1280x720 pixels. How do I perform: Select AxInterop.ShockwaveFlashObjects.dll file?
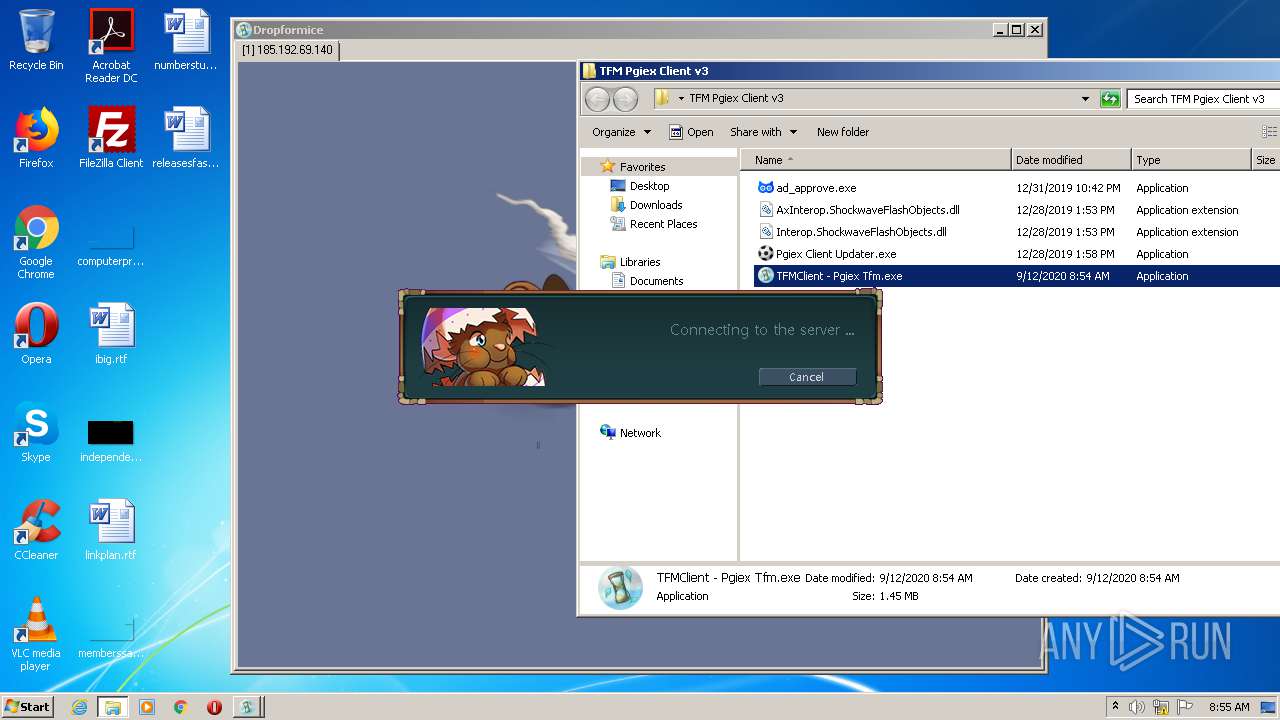867,210
